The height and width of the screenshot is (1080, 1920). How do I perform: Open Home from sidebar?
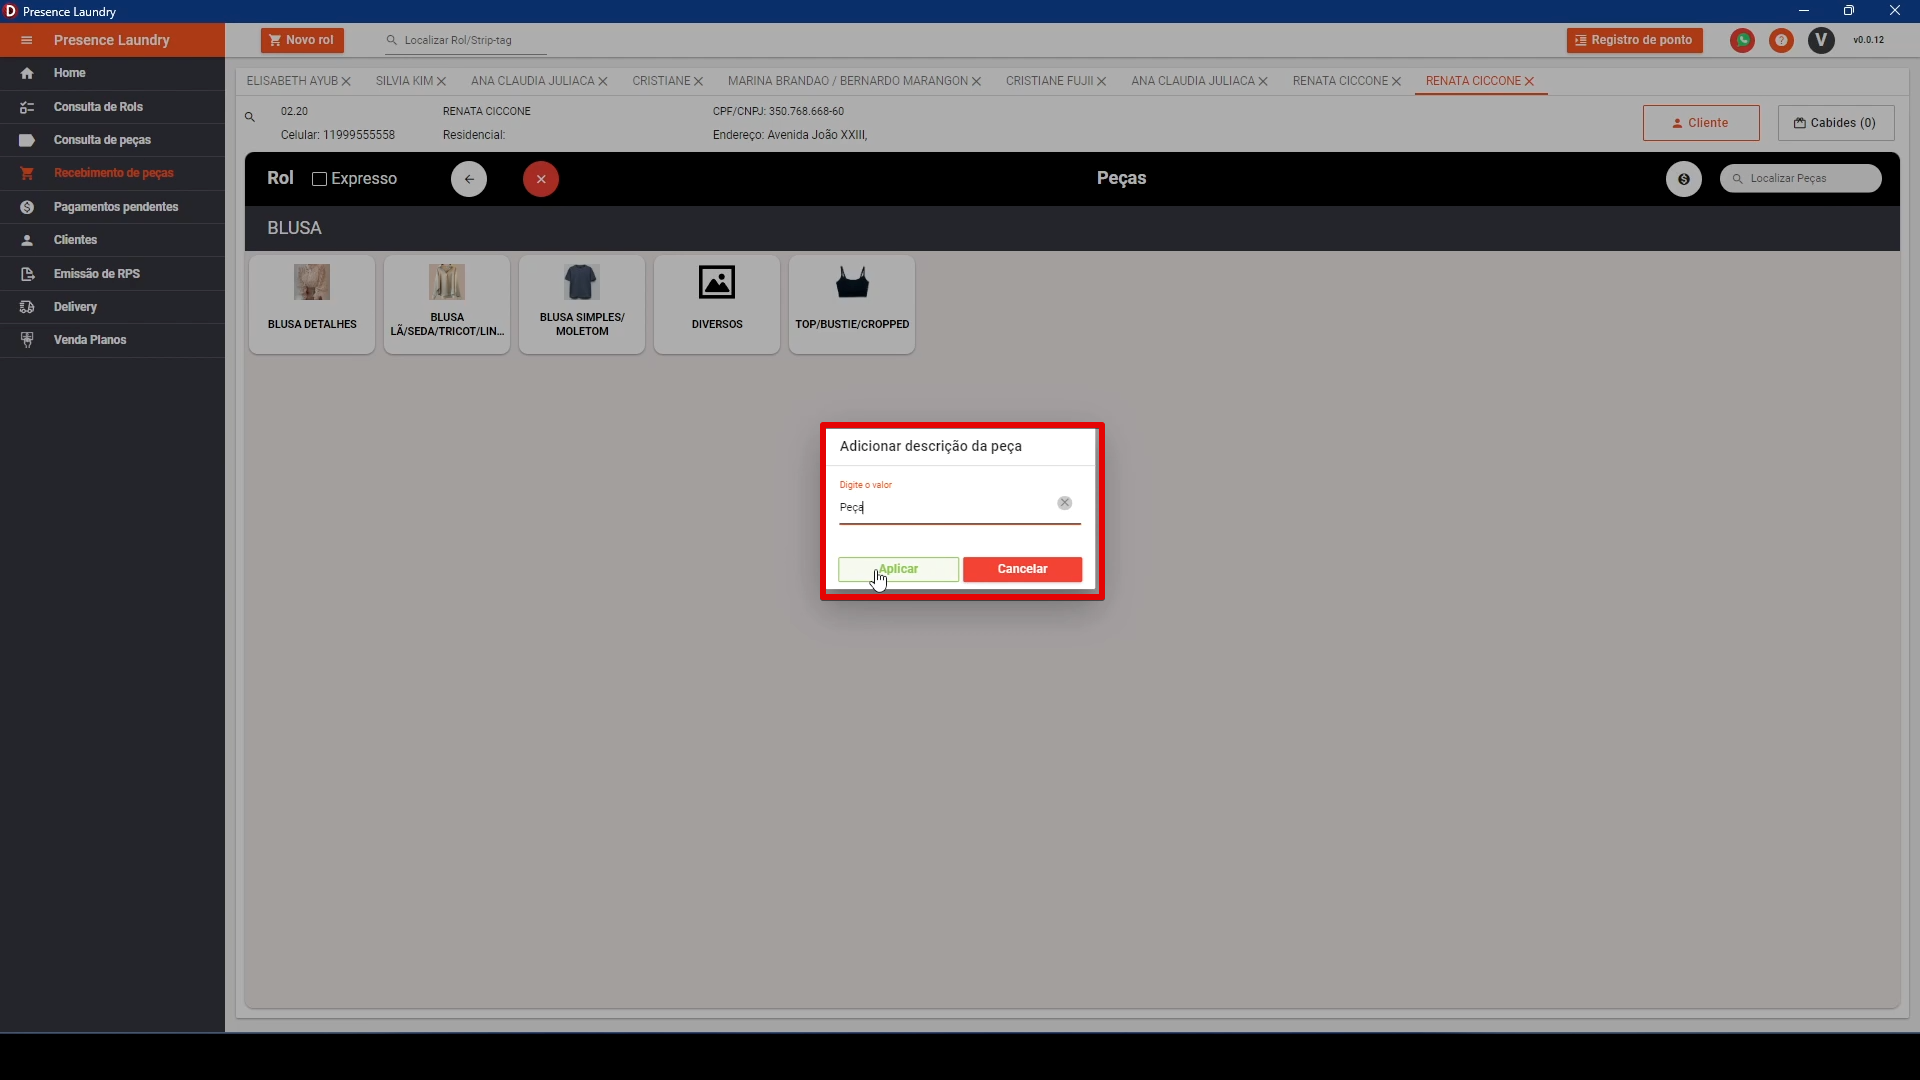112,73
